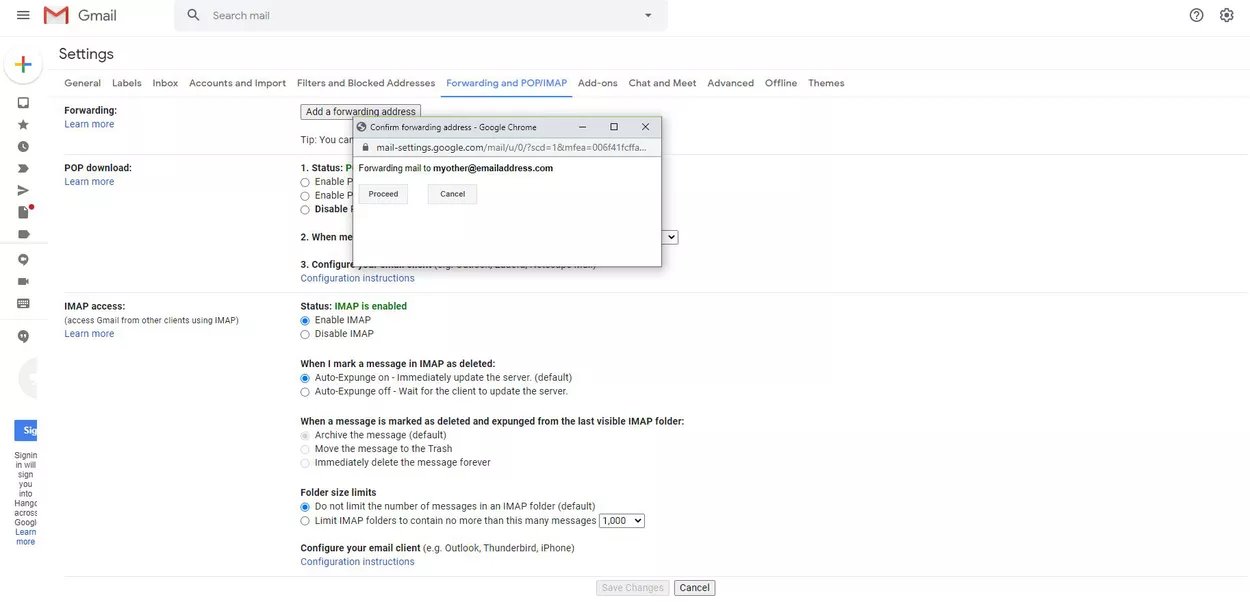Click the Hangouts quote icon
The width and height of the screenshot is (1250, 602).
coord(23,337)
